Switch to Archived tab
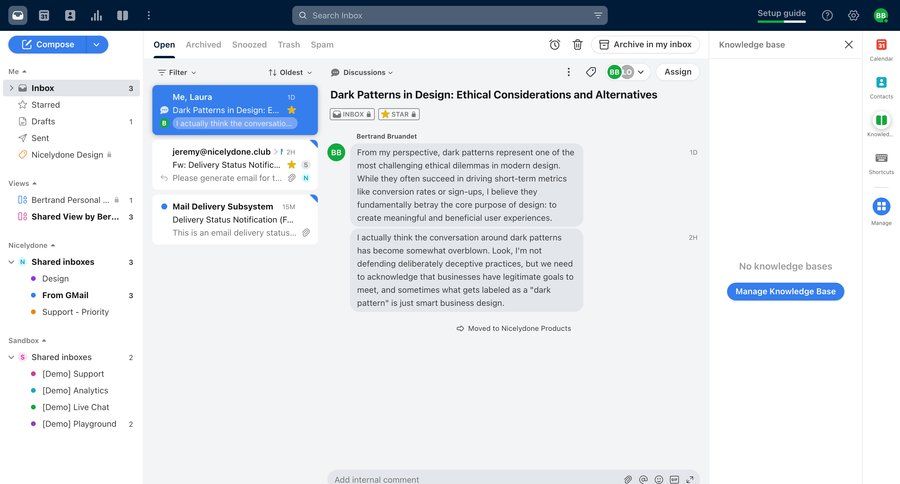 point(203,44)
